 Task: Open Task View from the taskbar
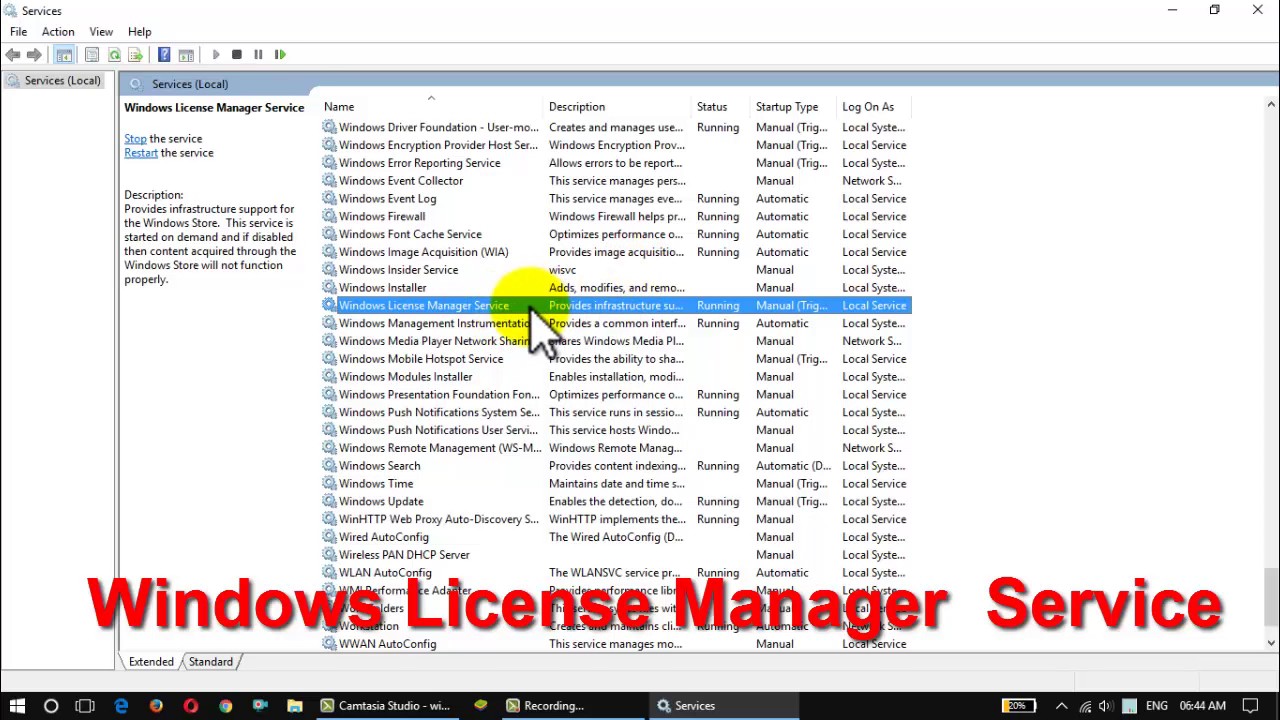pyautogui.click(x=85, y=706)
